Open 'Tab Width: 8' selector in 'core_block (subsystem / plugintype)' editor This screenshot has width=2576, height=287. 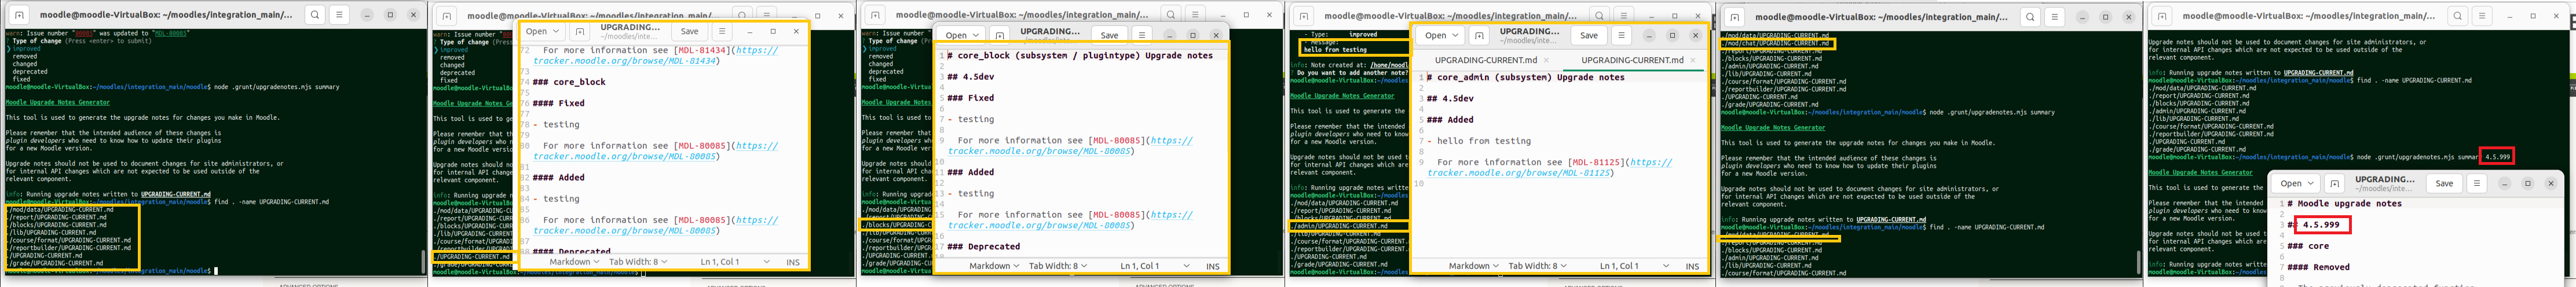coord(1058,266)
